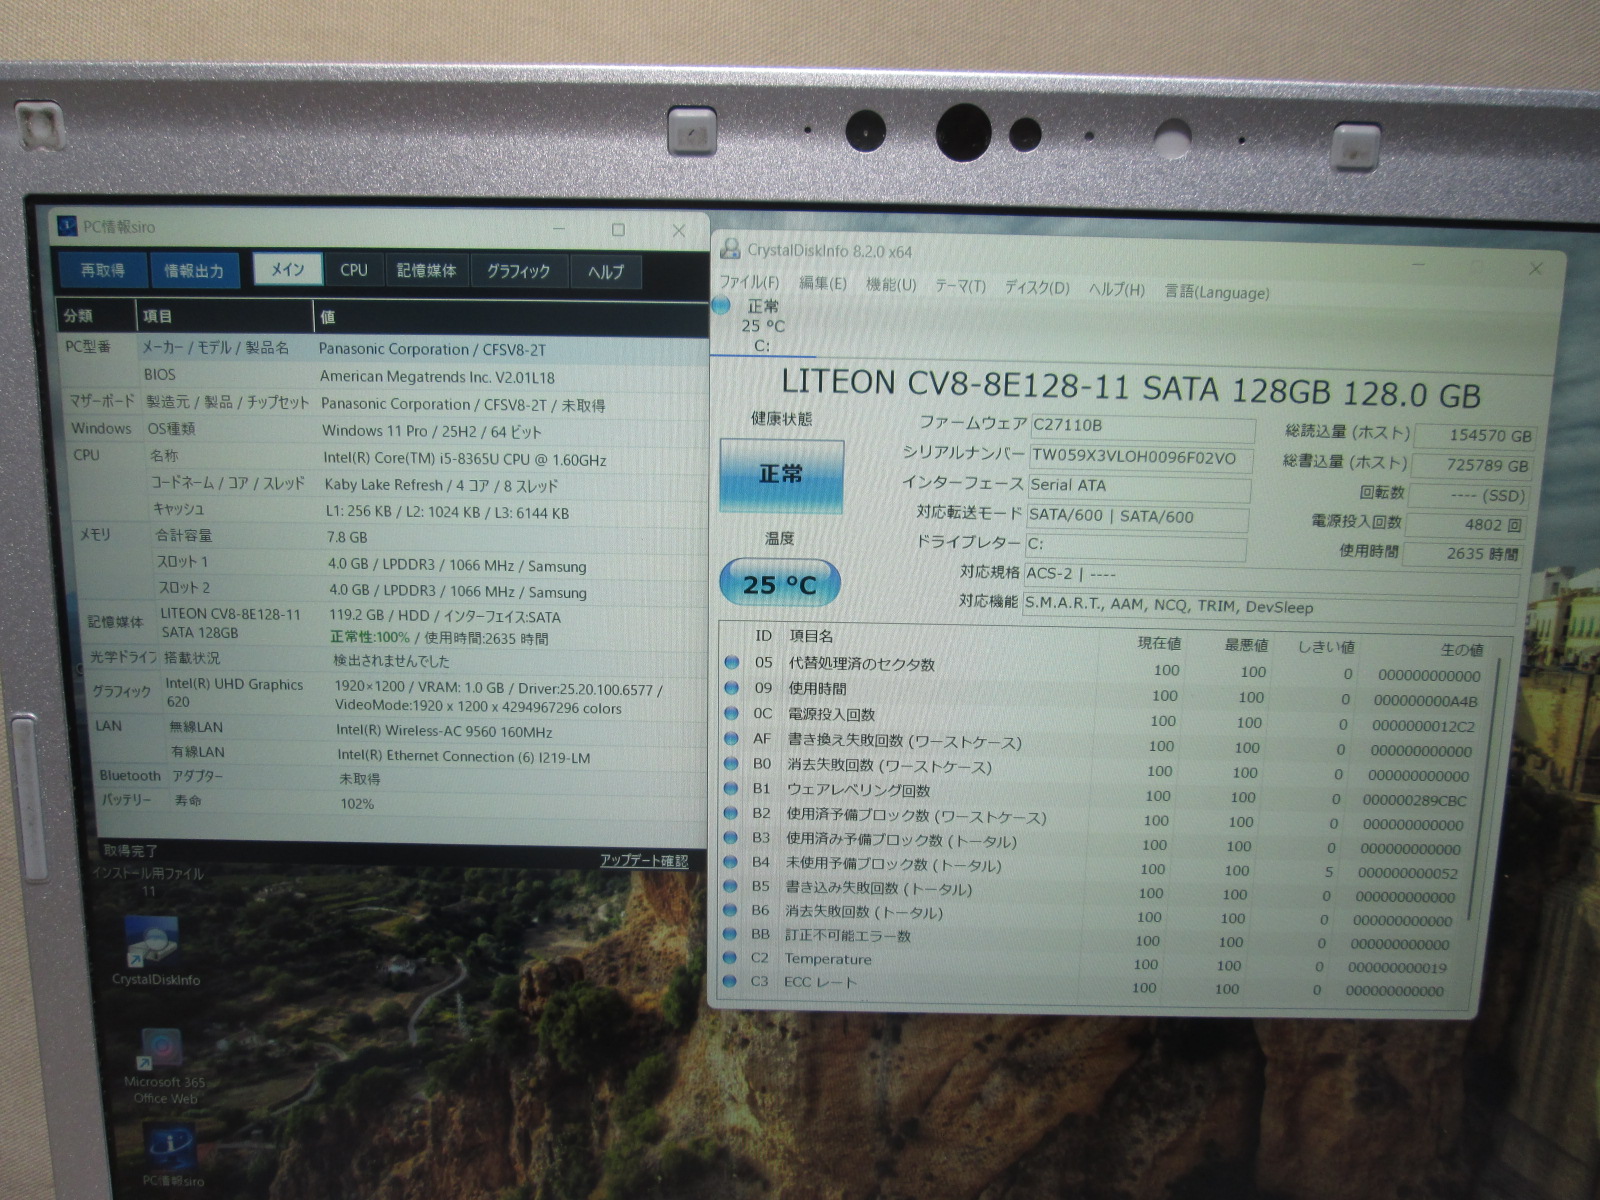Click the 総読込量 value 154570 GB
1600x1200 pixels.
pyautogui.click(x=1477, y=435)
